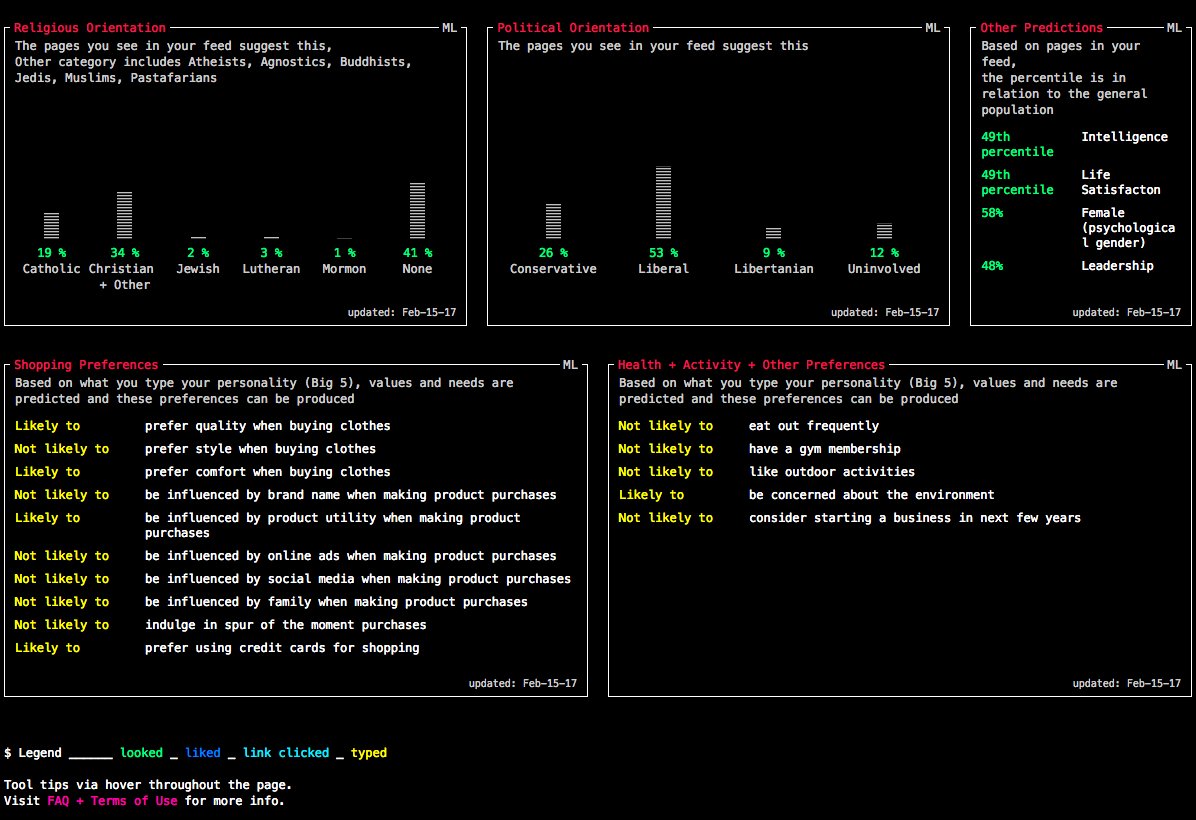Select 'have a gym membership' preference row

click(824, 449)
